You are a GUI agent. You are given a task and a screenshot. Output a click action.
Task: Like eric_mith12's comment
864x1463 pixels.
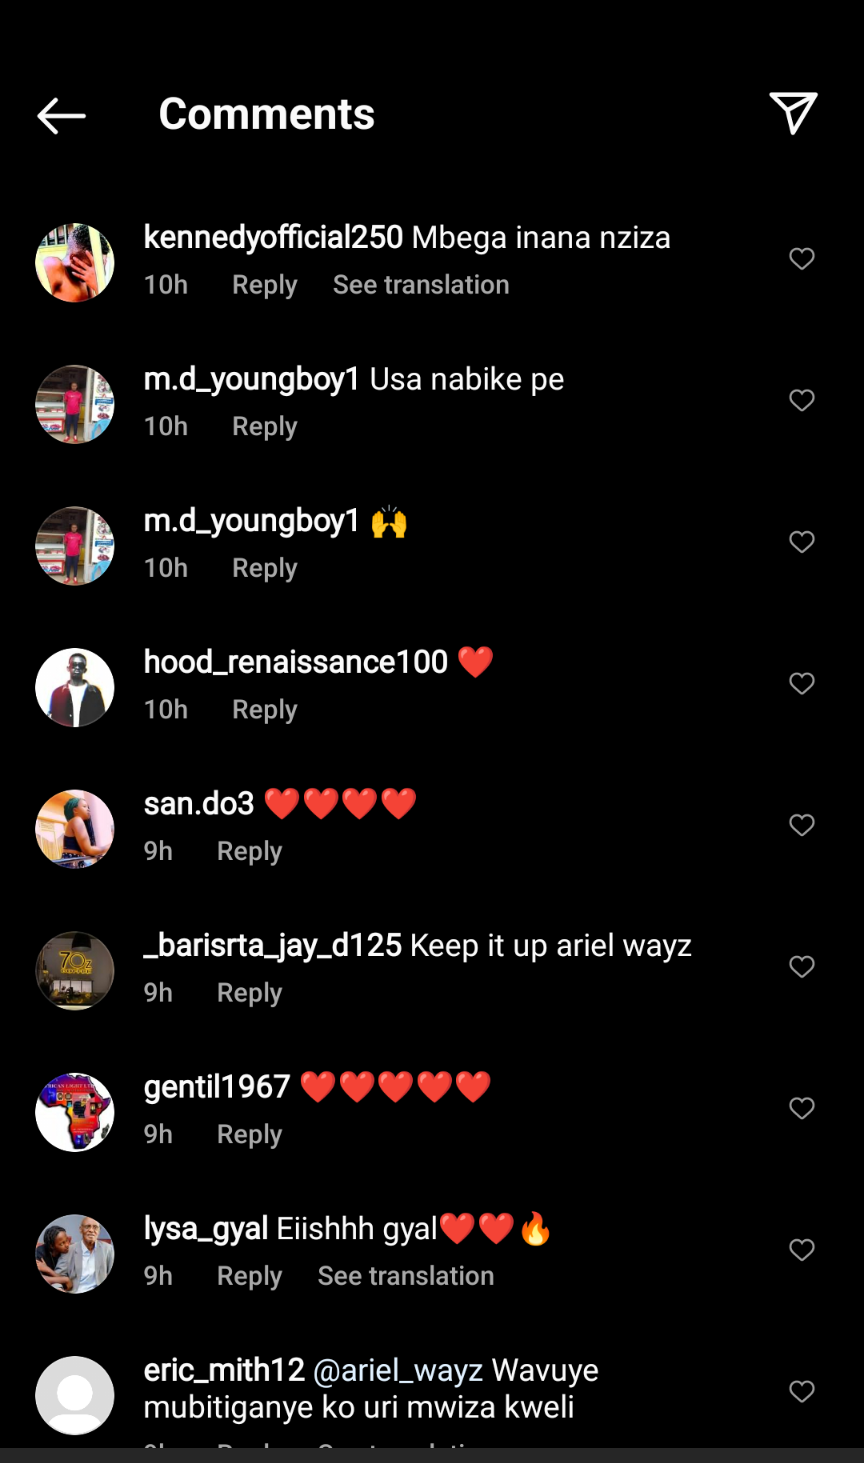click(802, 1391)
